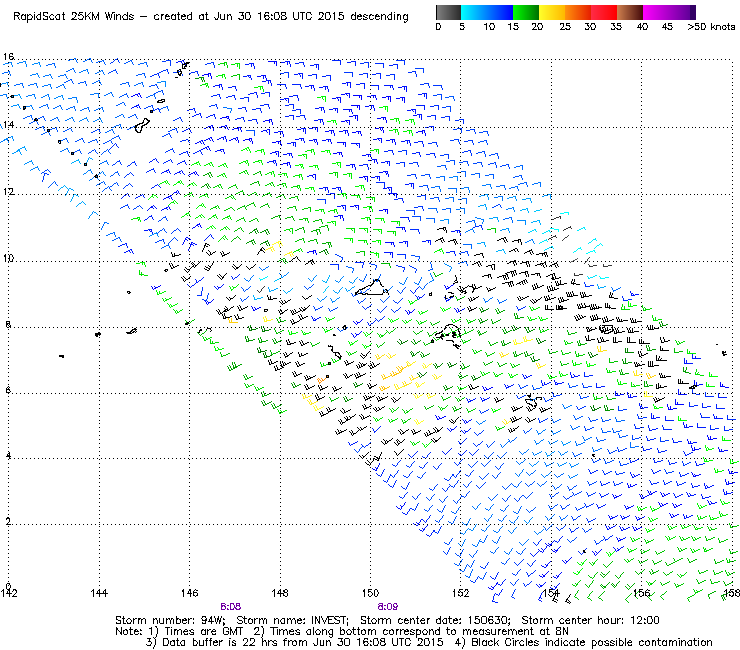The height and width of the screenshot is (650, 740).
Task: Click the '>50 knots' legend label
Action: pyautogui.click(x=711, y=27)
